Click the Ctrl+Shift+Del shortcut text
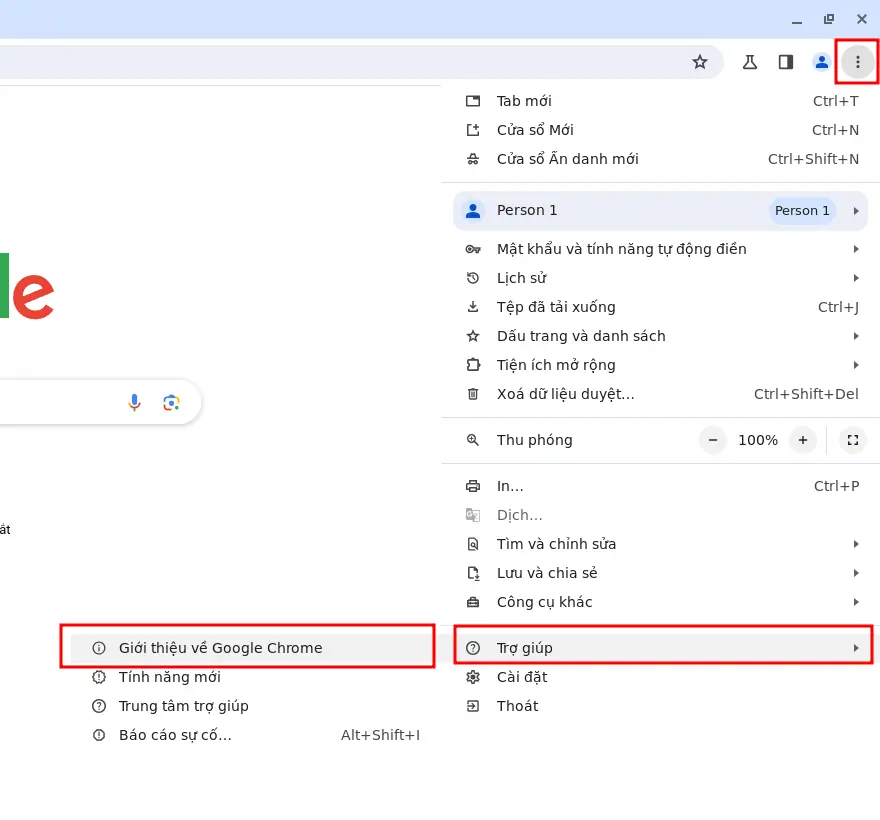This screenshot has height=820, width=880. click(806, 394)
